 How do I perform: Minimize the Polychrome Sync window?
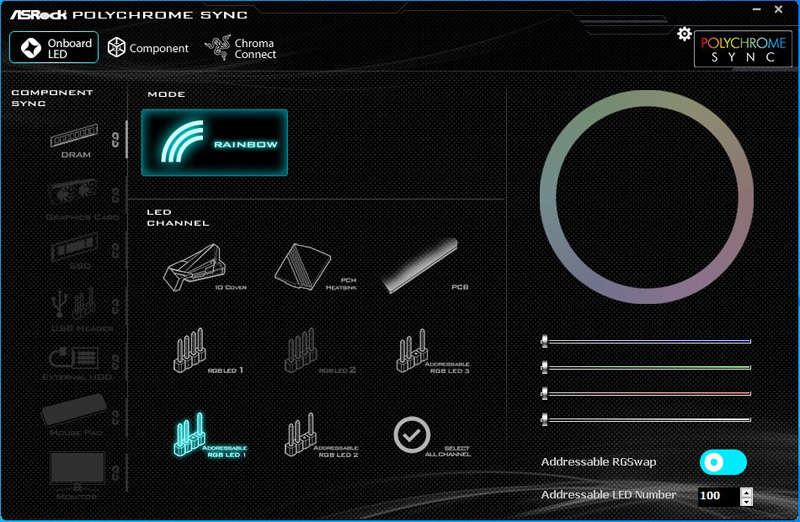click(x=757, y=9)
